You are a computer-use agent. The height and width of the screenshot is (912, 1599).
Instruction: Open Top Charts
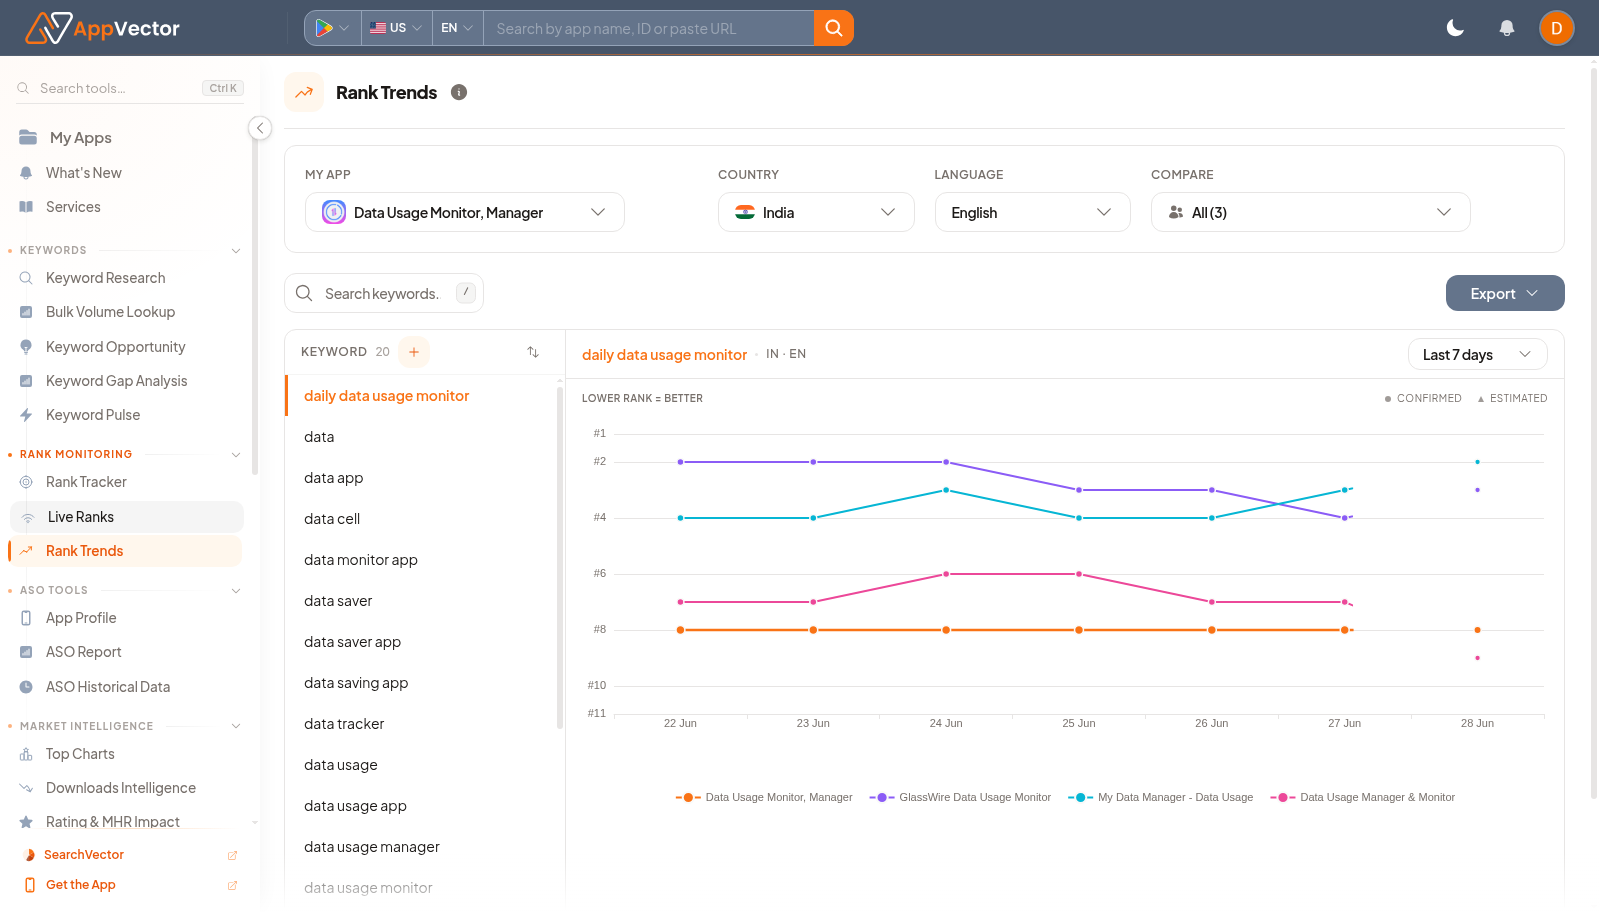point(80,754)
